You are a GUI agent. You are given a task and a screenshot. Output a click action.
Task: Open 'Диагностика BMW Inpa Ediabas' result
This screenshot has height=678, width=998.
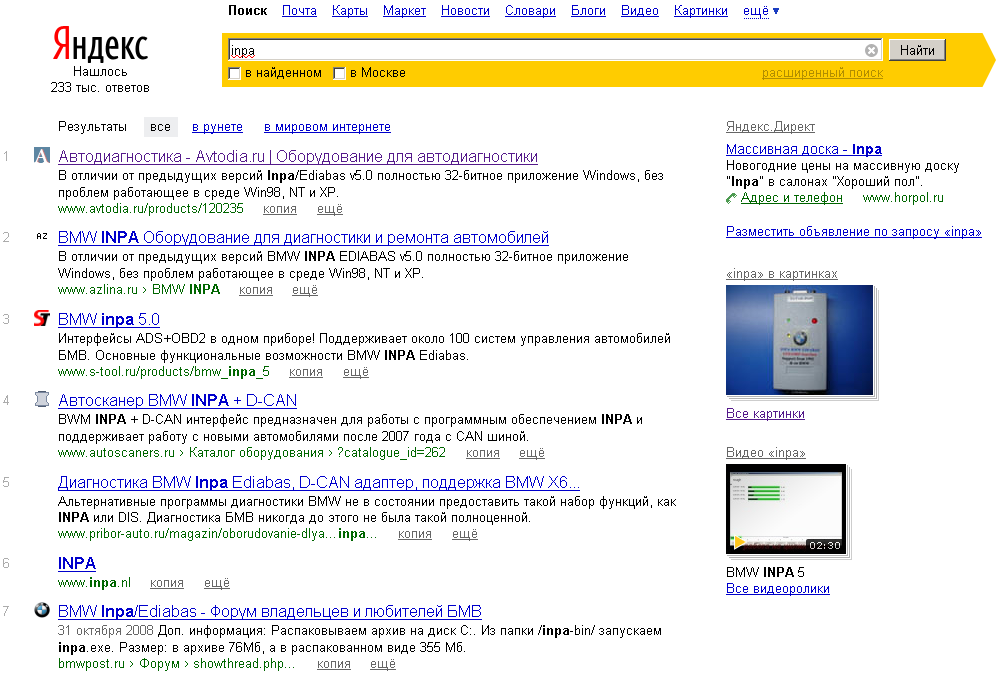pos(319,482)
